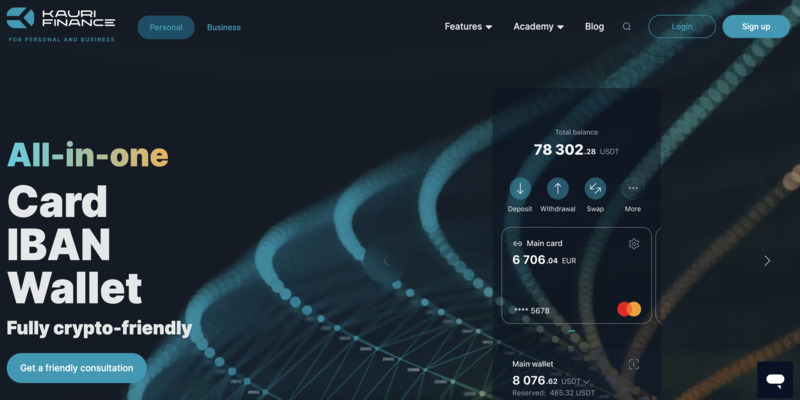Click the Main wallet scan icon
Viewport: 800px width, 400px height.
pos(634,365)
